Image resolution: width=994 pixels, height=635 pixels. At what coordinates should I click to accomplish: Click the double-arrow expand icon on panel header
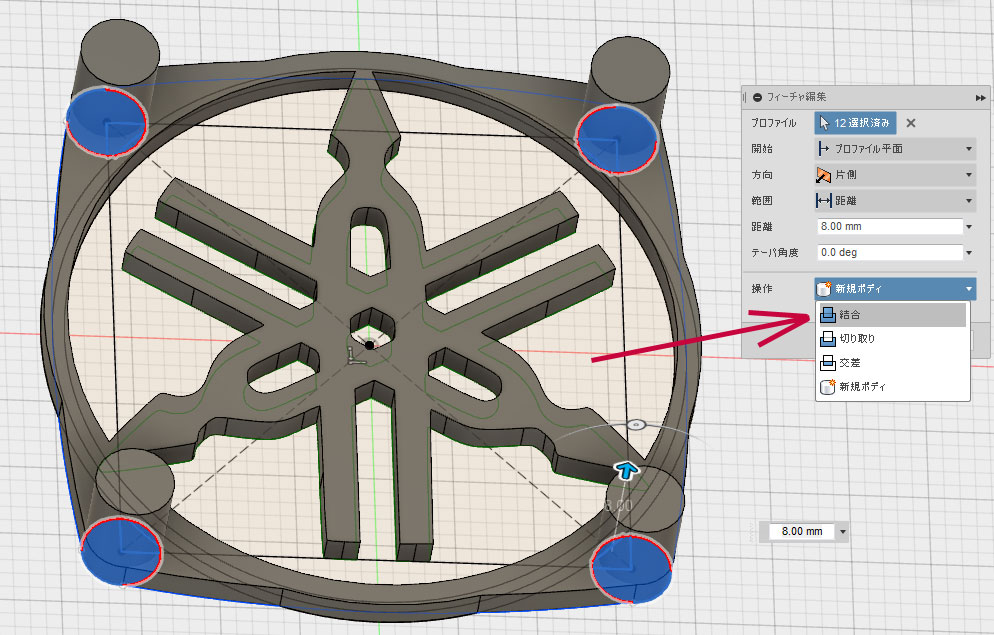tap(980, 97)
